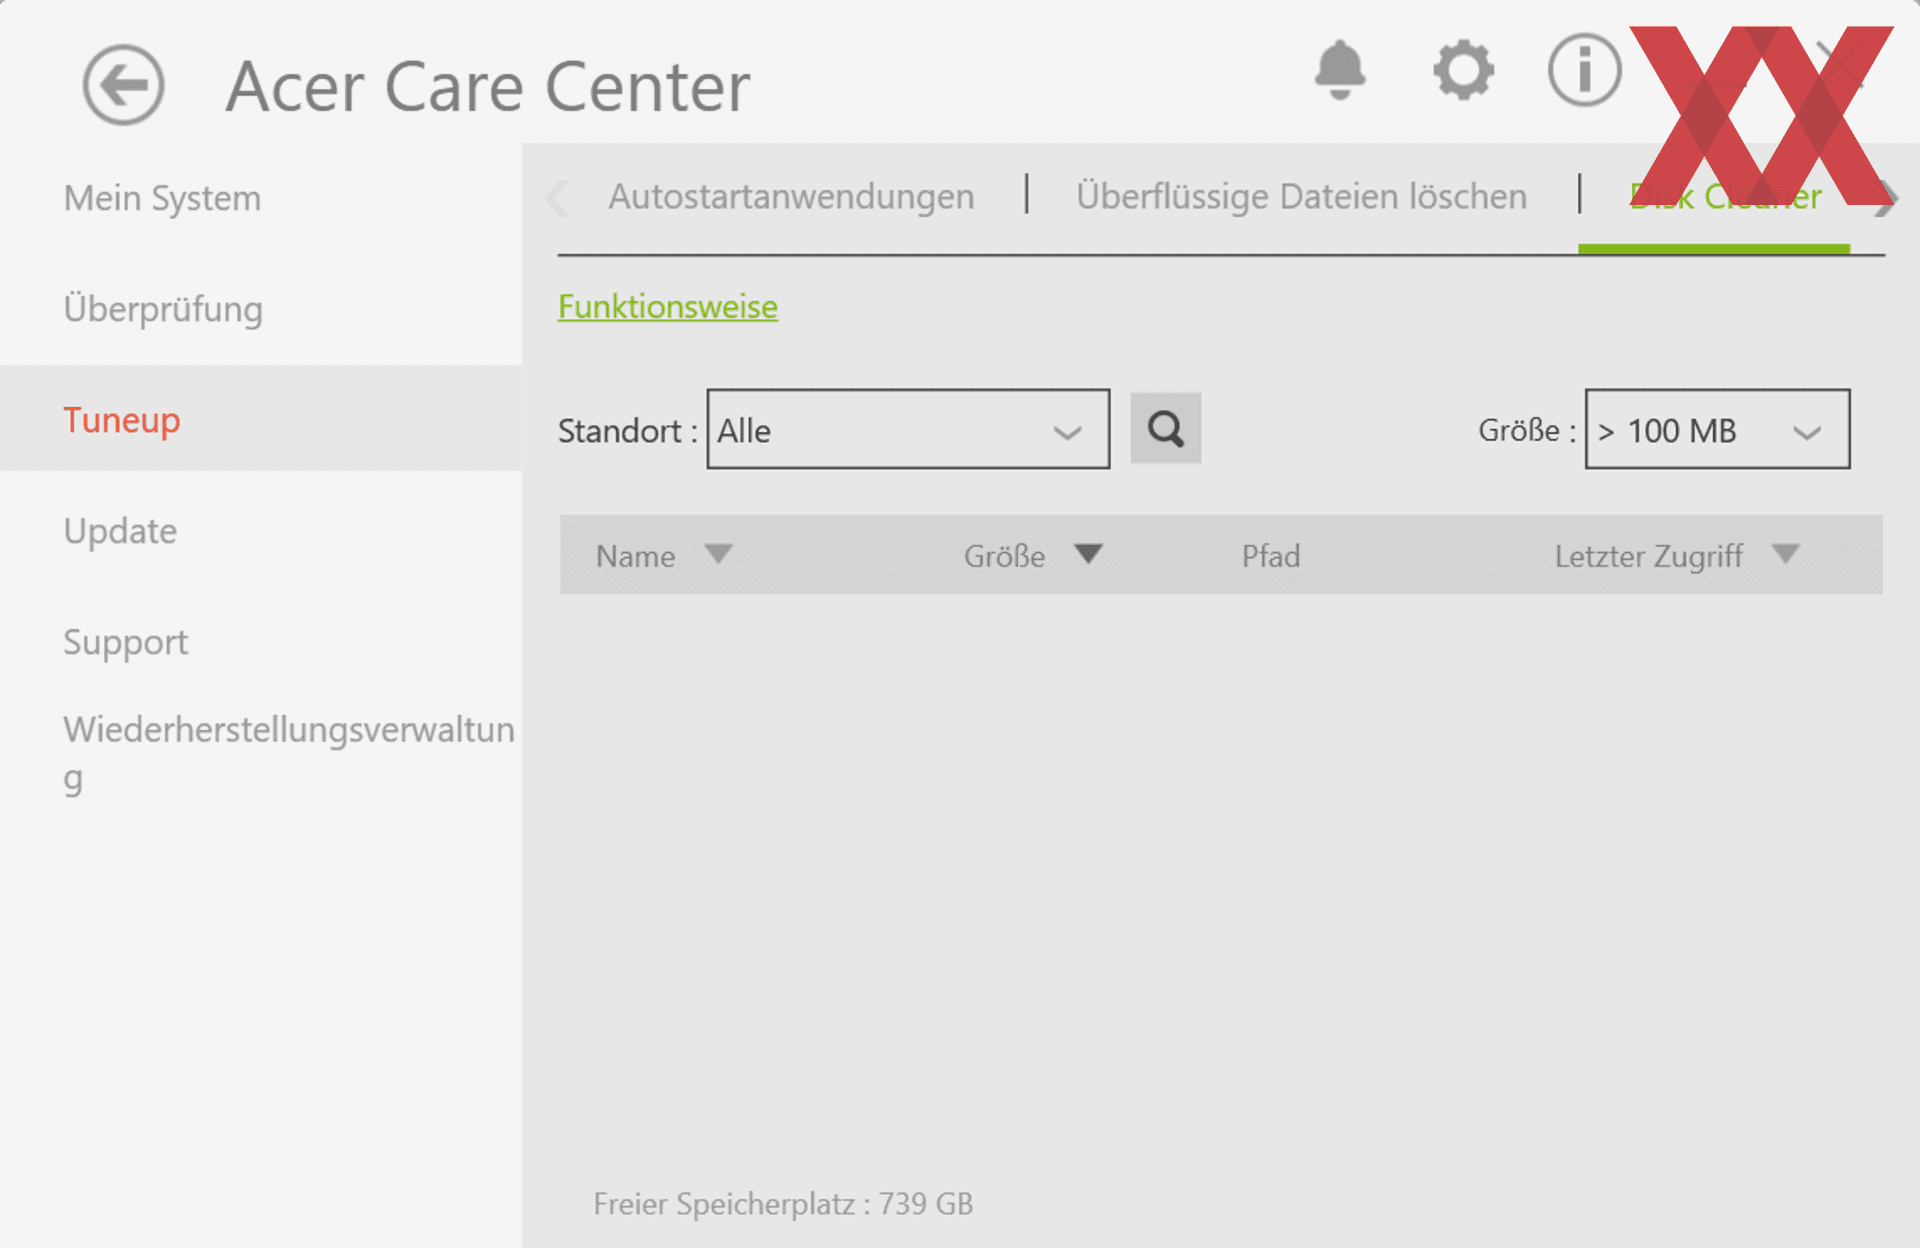This screenshot has width=1920, height=1248.
Task: Switch to Disk Cleaner tab
Action: (1725, 196)
